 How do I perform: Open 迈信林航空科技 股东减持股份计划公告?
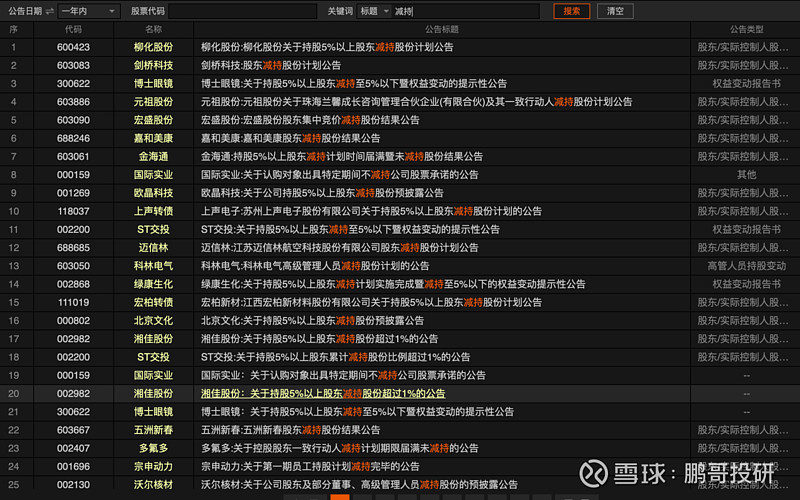tap(340, 248)
